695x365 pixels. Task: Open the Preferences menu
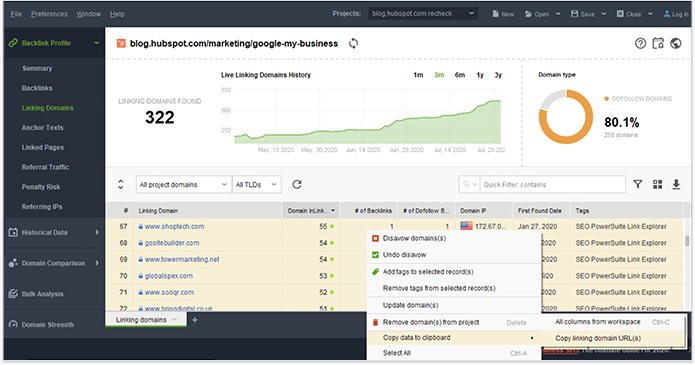tap(49, 14)
